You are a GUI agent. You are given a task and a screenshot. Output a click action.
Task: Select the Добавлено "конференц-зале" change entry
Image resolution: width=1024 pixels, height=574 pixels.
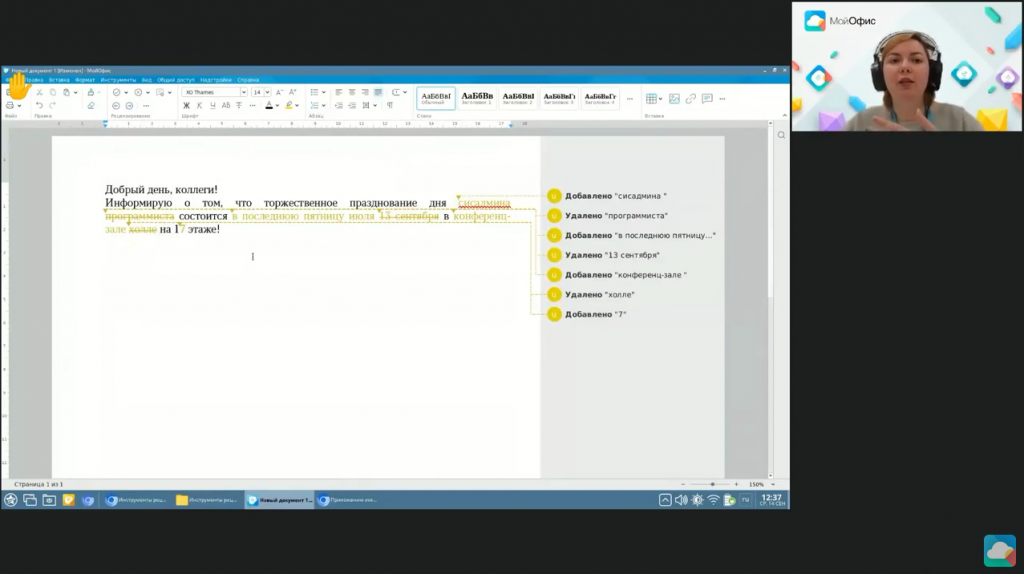tap(617, 275)
